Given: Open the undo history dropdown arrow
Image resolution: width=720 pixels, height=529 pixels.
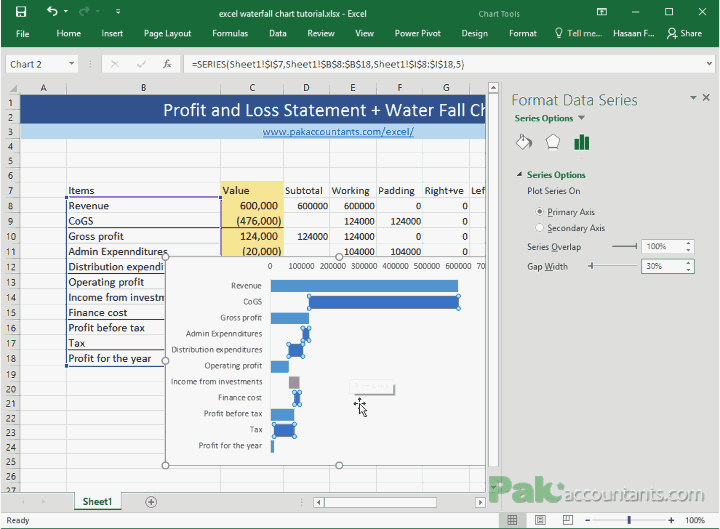Looking at the screenshot, I should 66,11.
